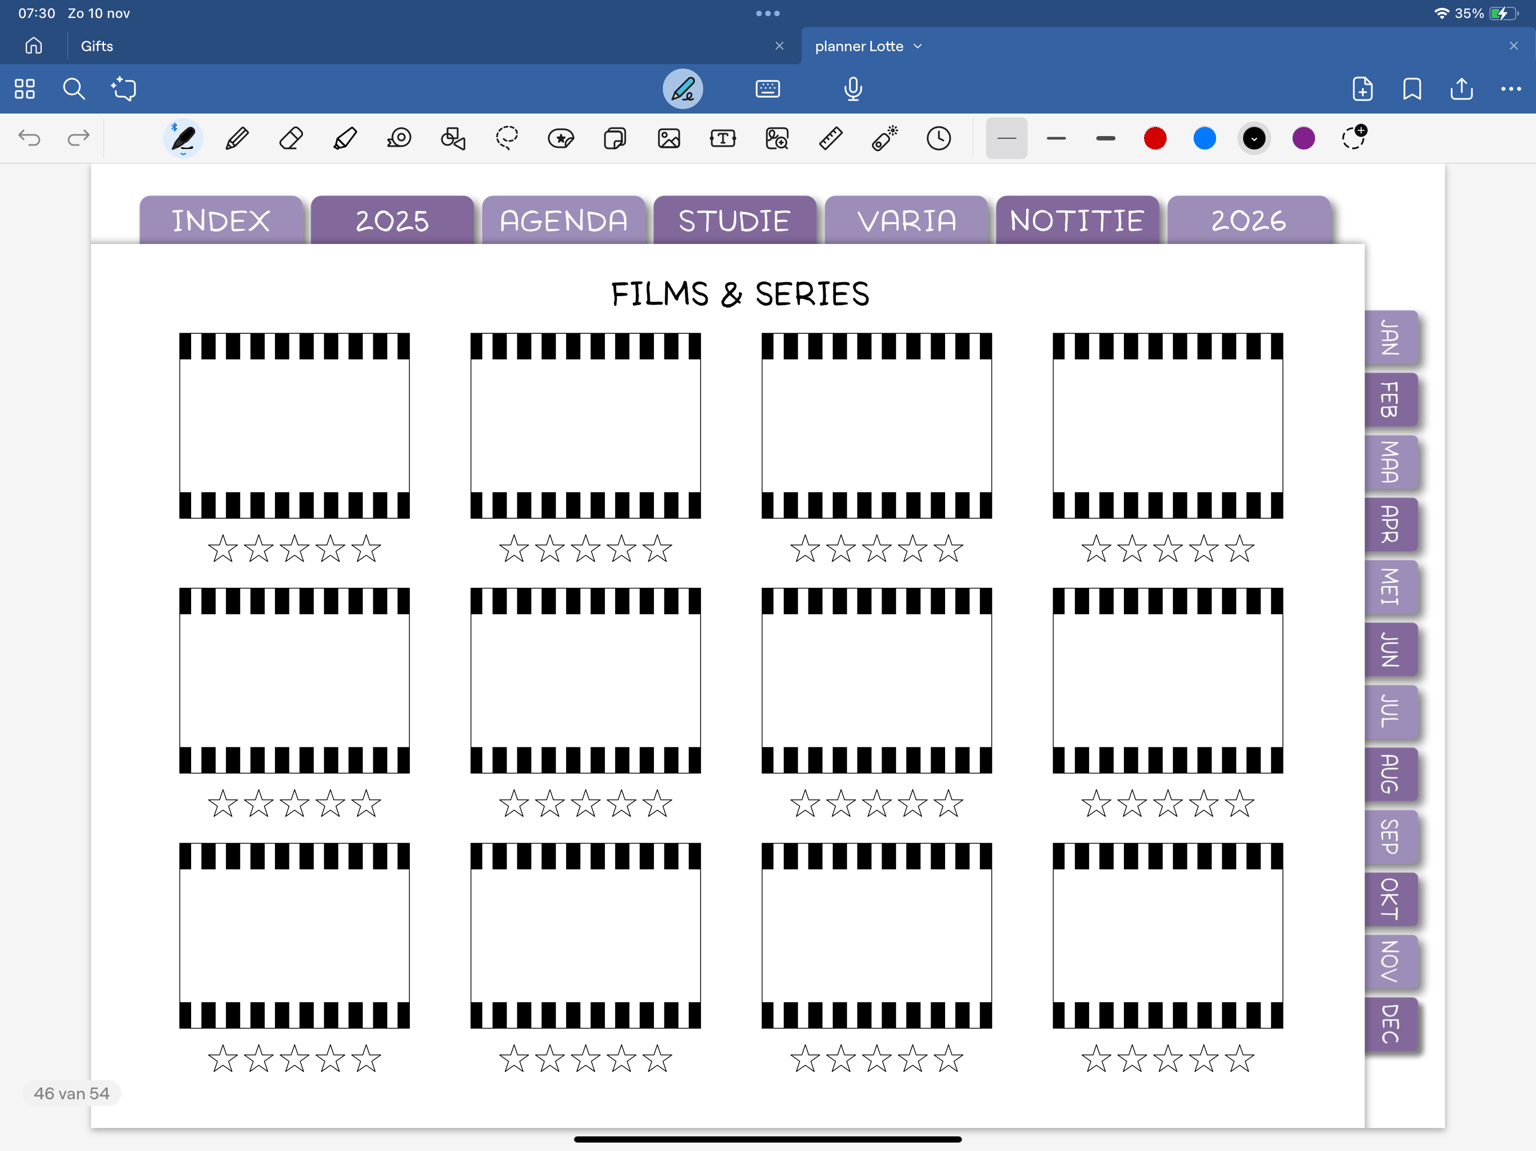Open the sticky note tool
1536x1151 pixels.
click(615, 138)
